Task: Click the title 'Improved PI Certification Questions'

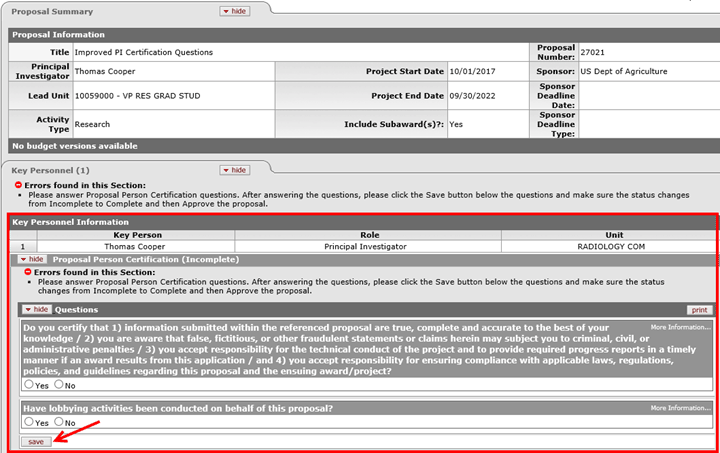Action: point(144,52)
